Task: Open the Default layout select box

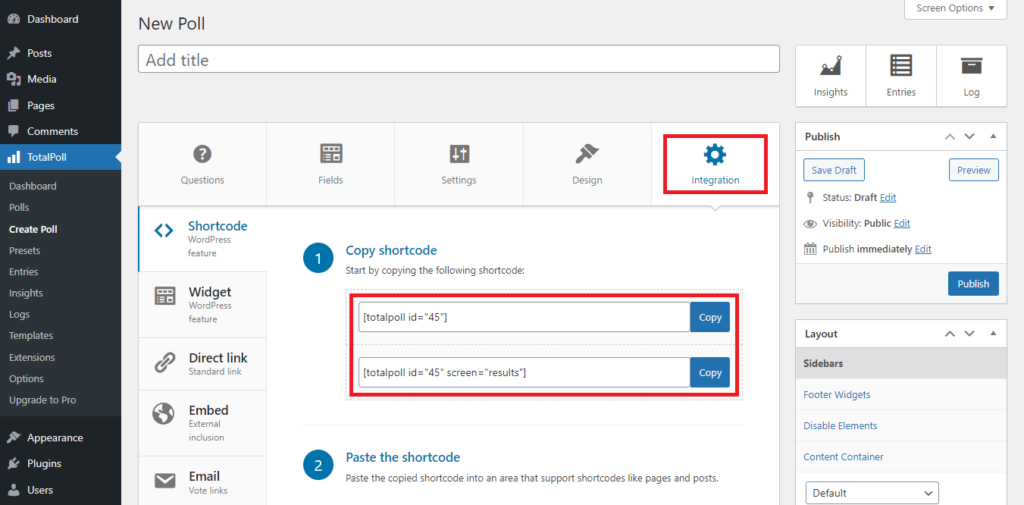Action: coord(872,493)
